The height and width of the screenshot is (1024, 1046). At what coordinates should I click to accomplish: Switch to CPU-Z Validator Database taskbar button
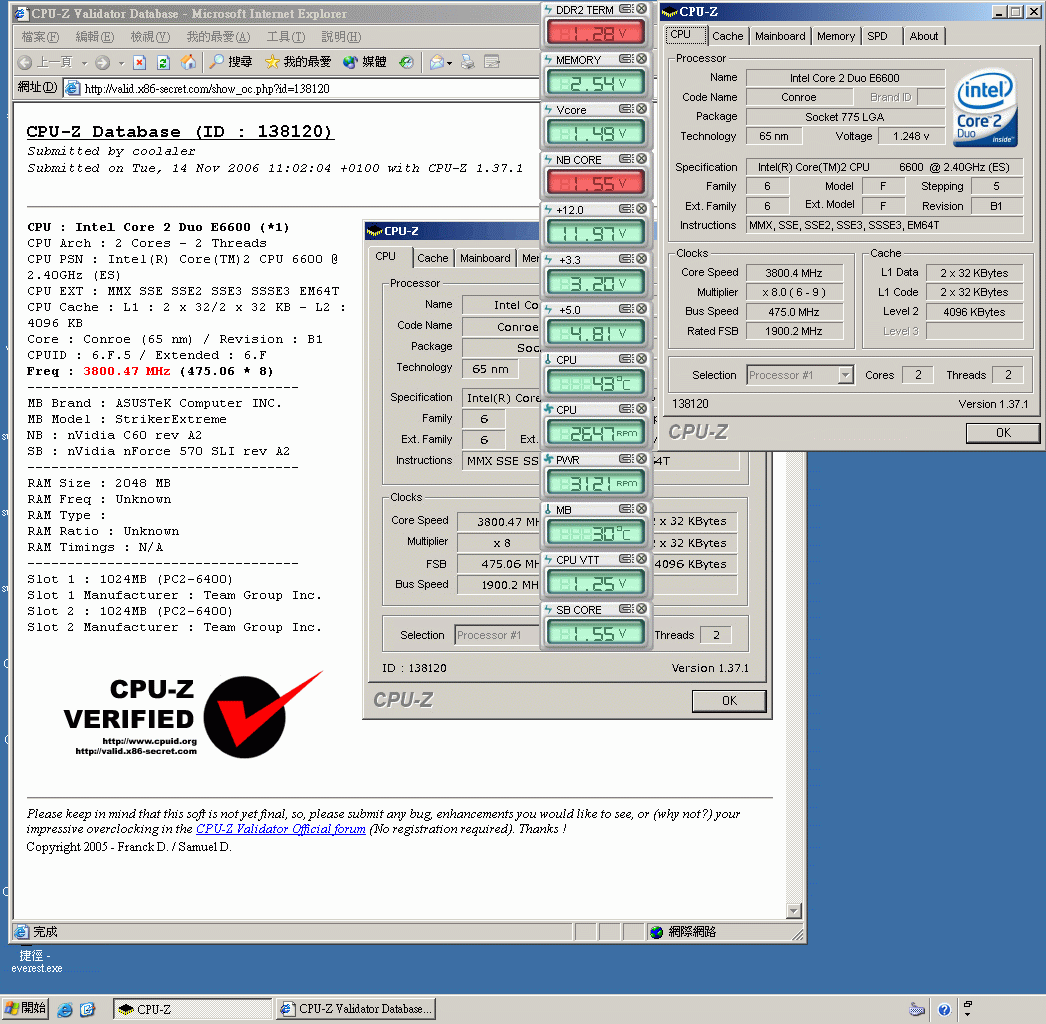tap(356, 1009)
